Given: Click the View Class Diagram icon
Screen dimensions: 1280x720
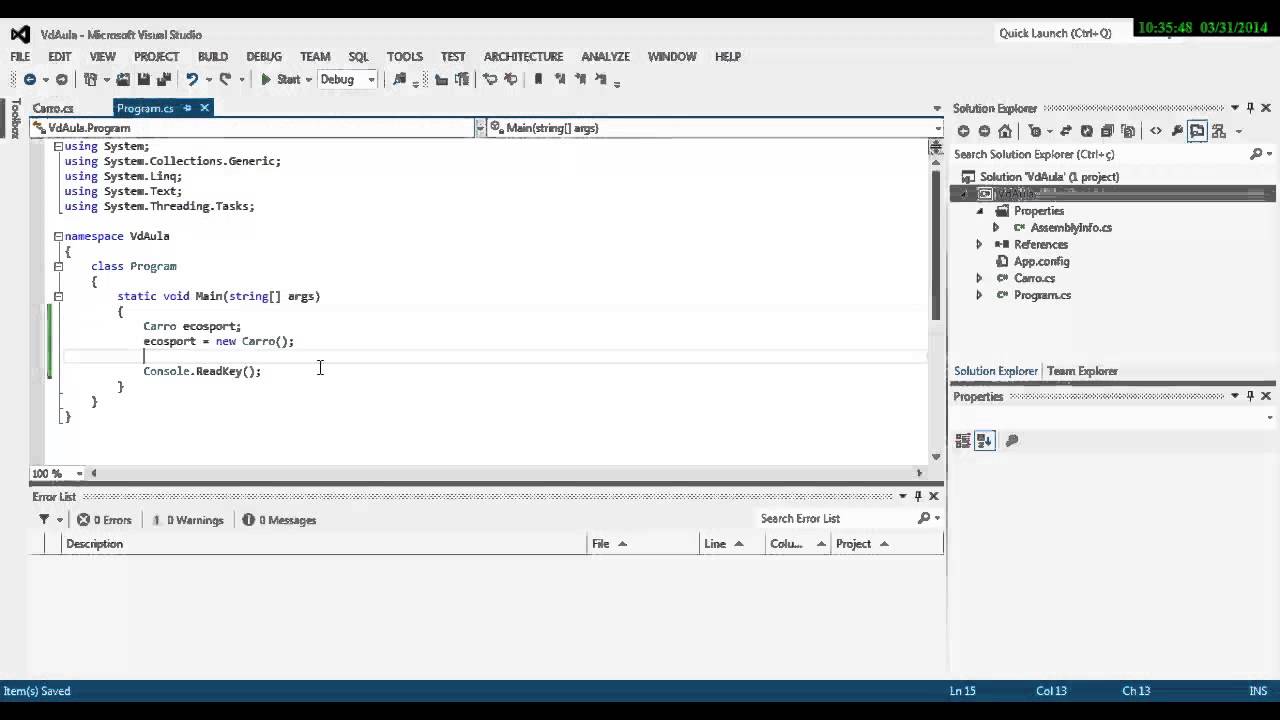Looking at the screenshot, I should (1220, 131).
